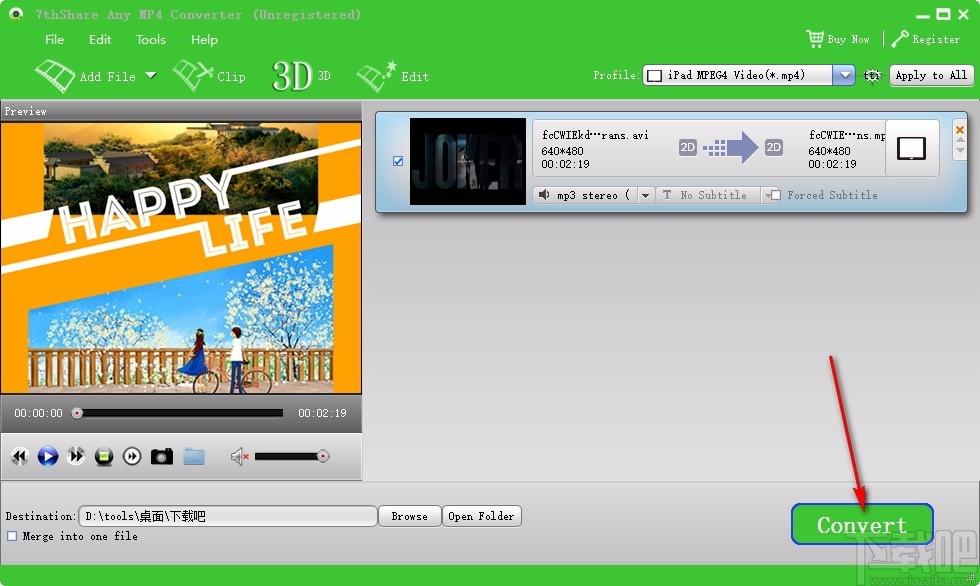
Task: Click the iPad output device icon
Action: pyautogui.click(x=911, y=148)
